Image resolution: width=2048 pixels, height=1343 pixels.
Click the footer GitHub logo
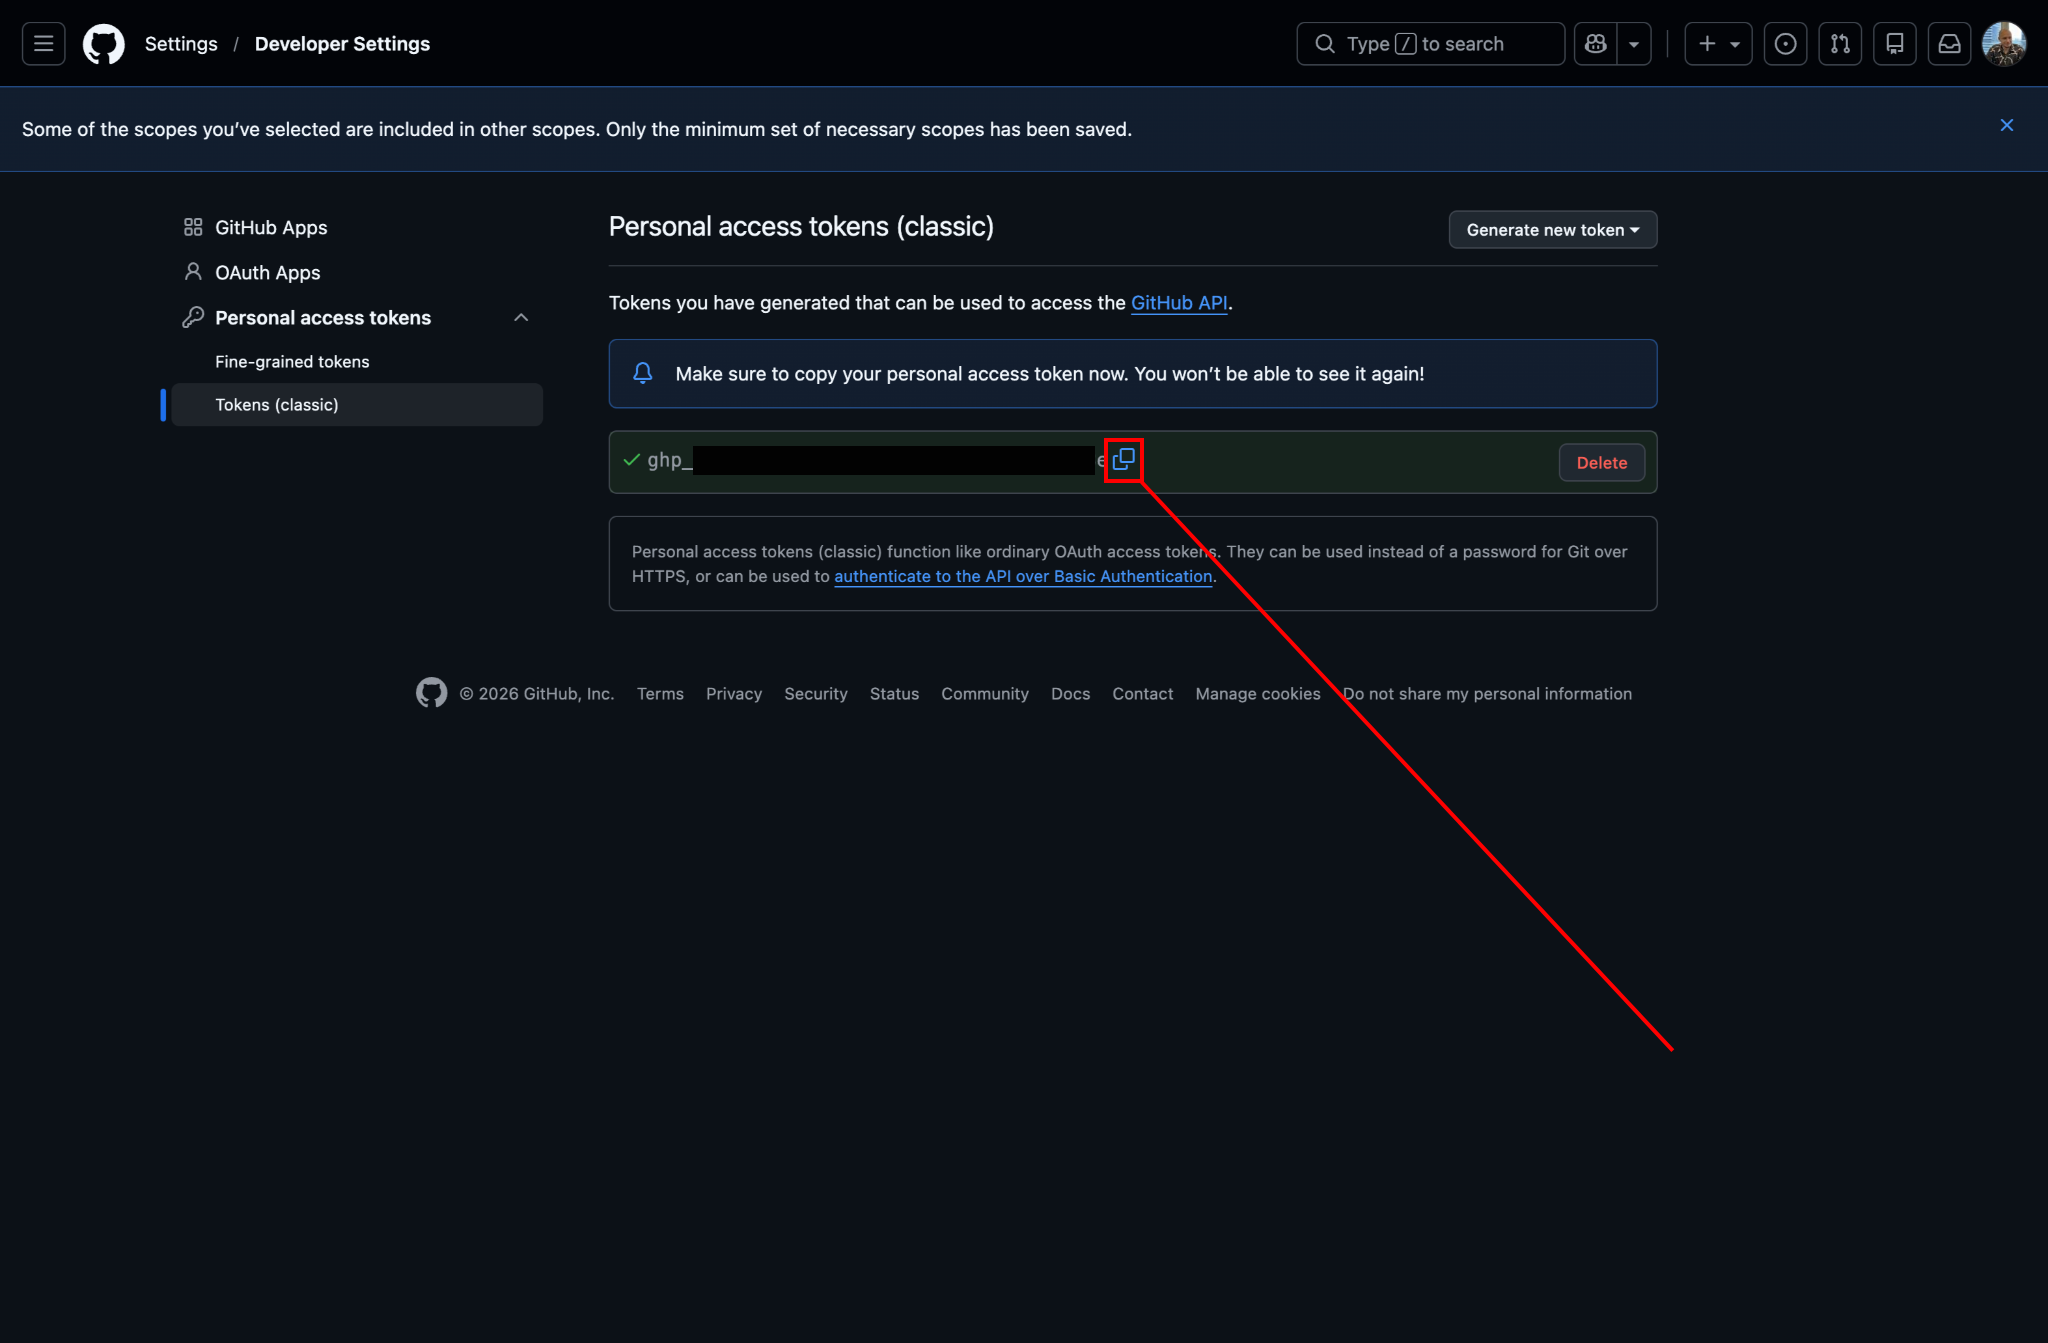[431, 693]
